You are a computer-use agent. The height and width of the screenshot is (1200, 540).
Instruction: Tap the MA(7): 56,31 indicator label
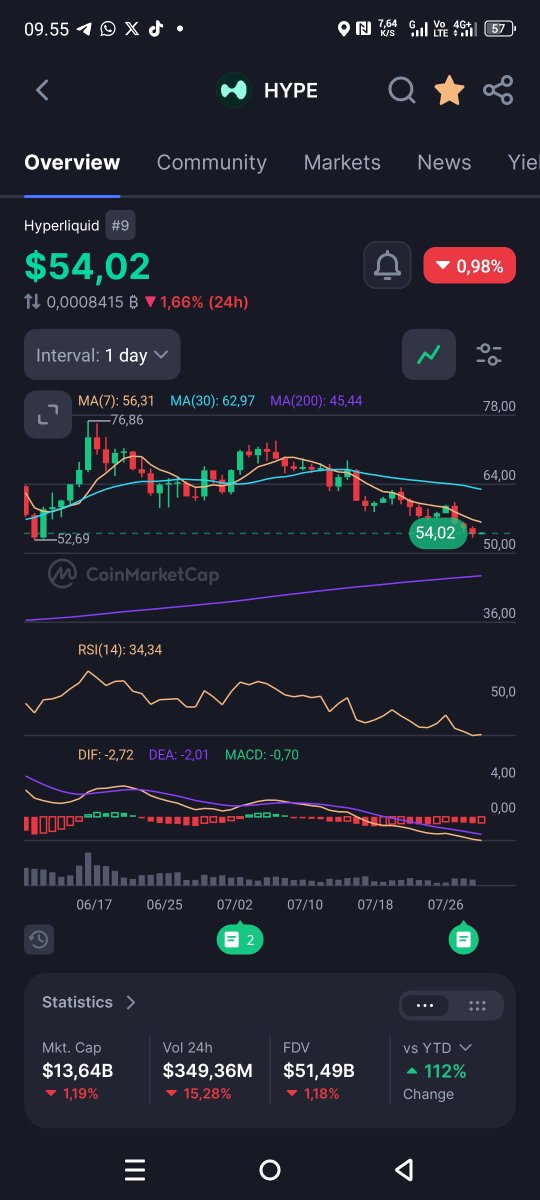tap(116, 400)
